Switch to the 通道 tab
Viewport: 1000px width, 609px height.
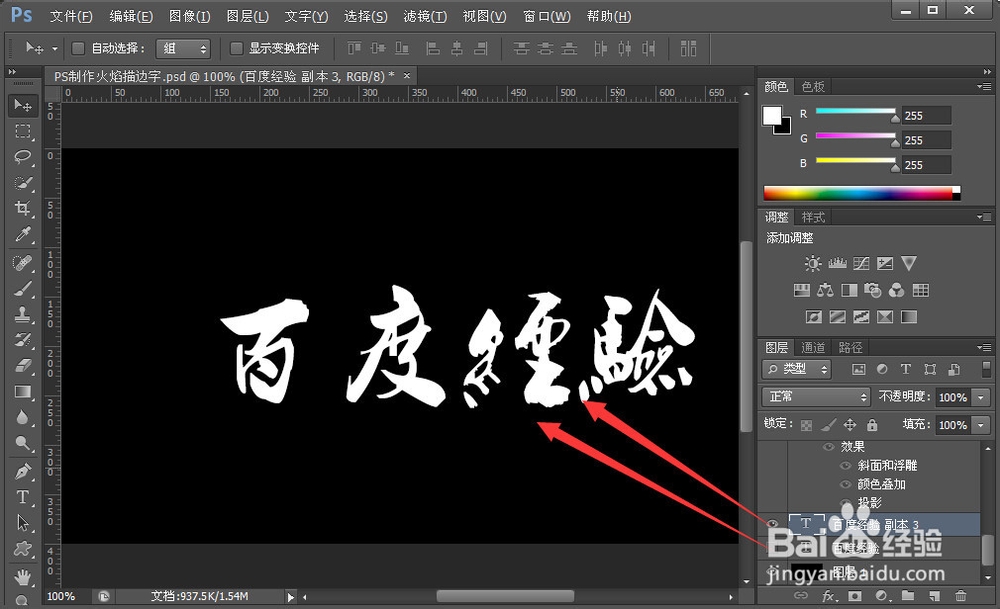(812, 348)
